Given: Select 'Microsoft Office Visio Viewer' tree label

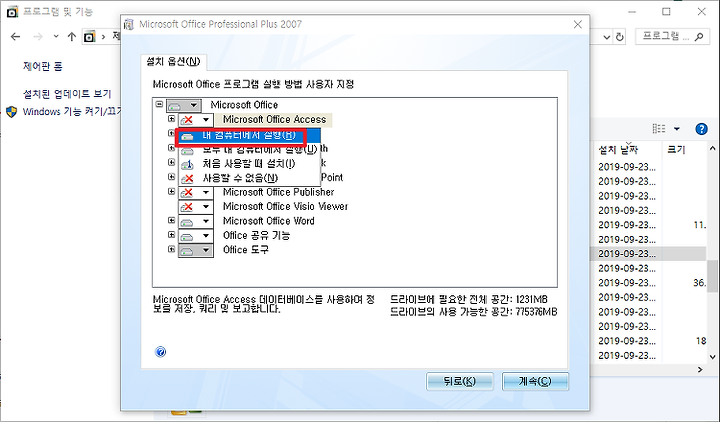Looking at the screenshot, I should pos(285,206).
